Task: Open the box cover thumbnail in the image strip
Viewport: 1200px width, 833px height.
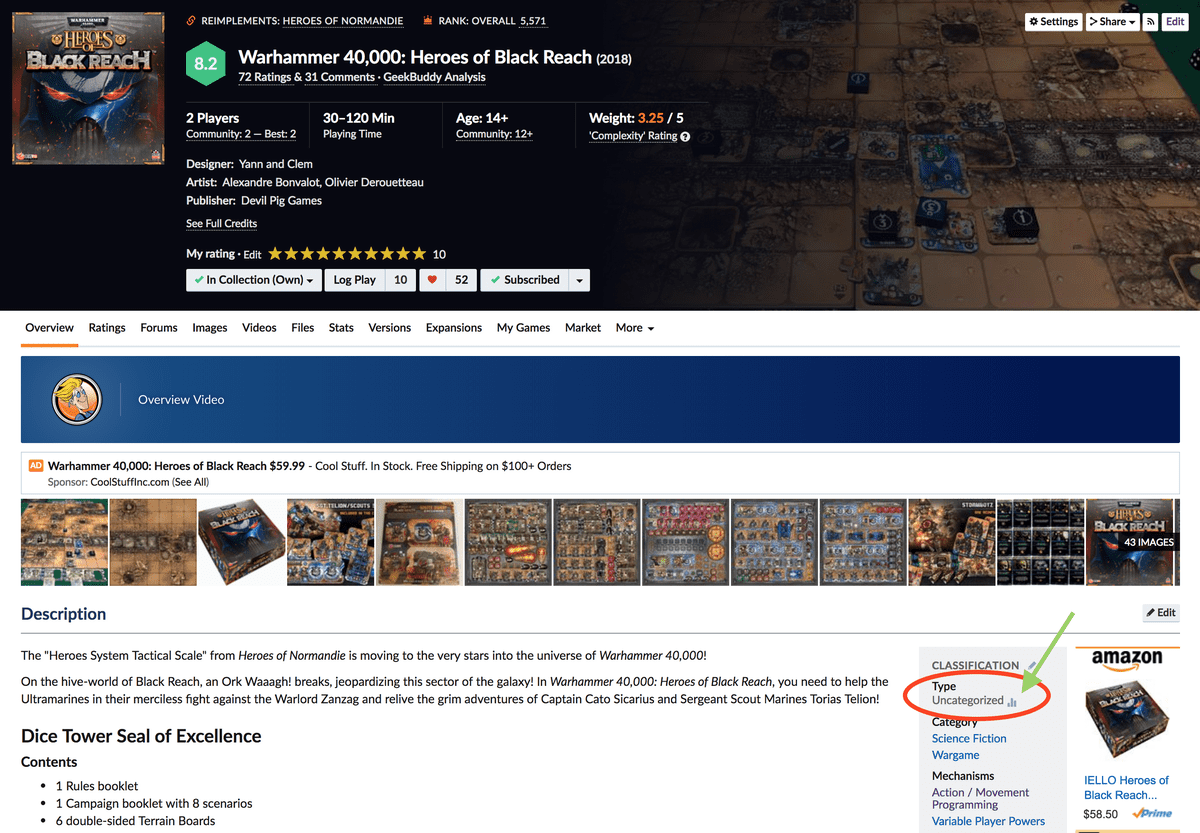Action: tap(242, 542)
